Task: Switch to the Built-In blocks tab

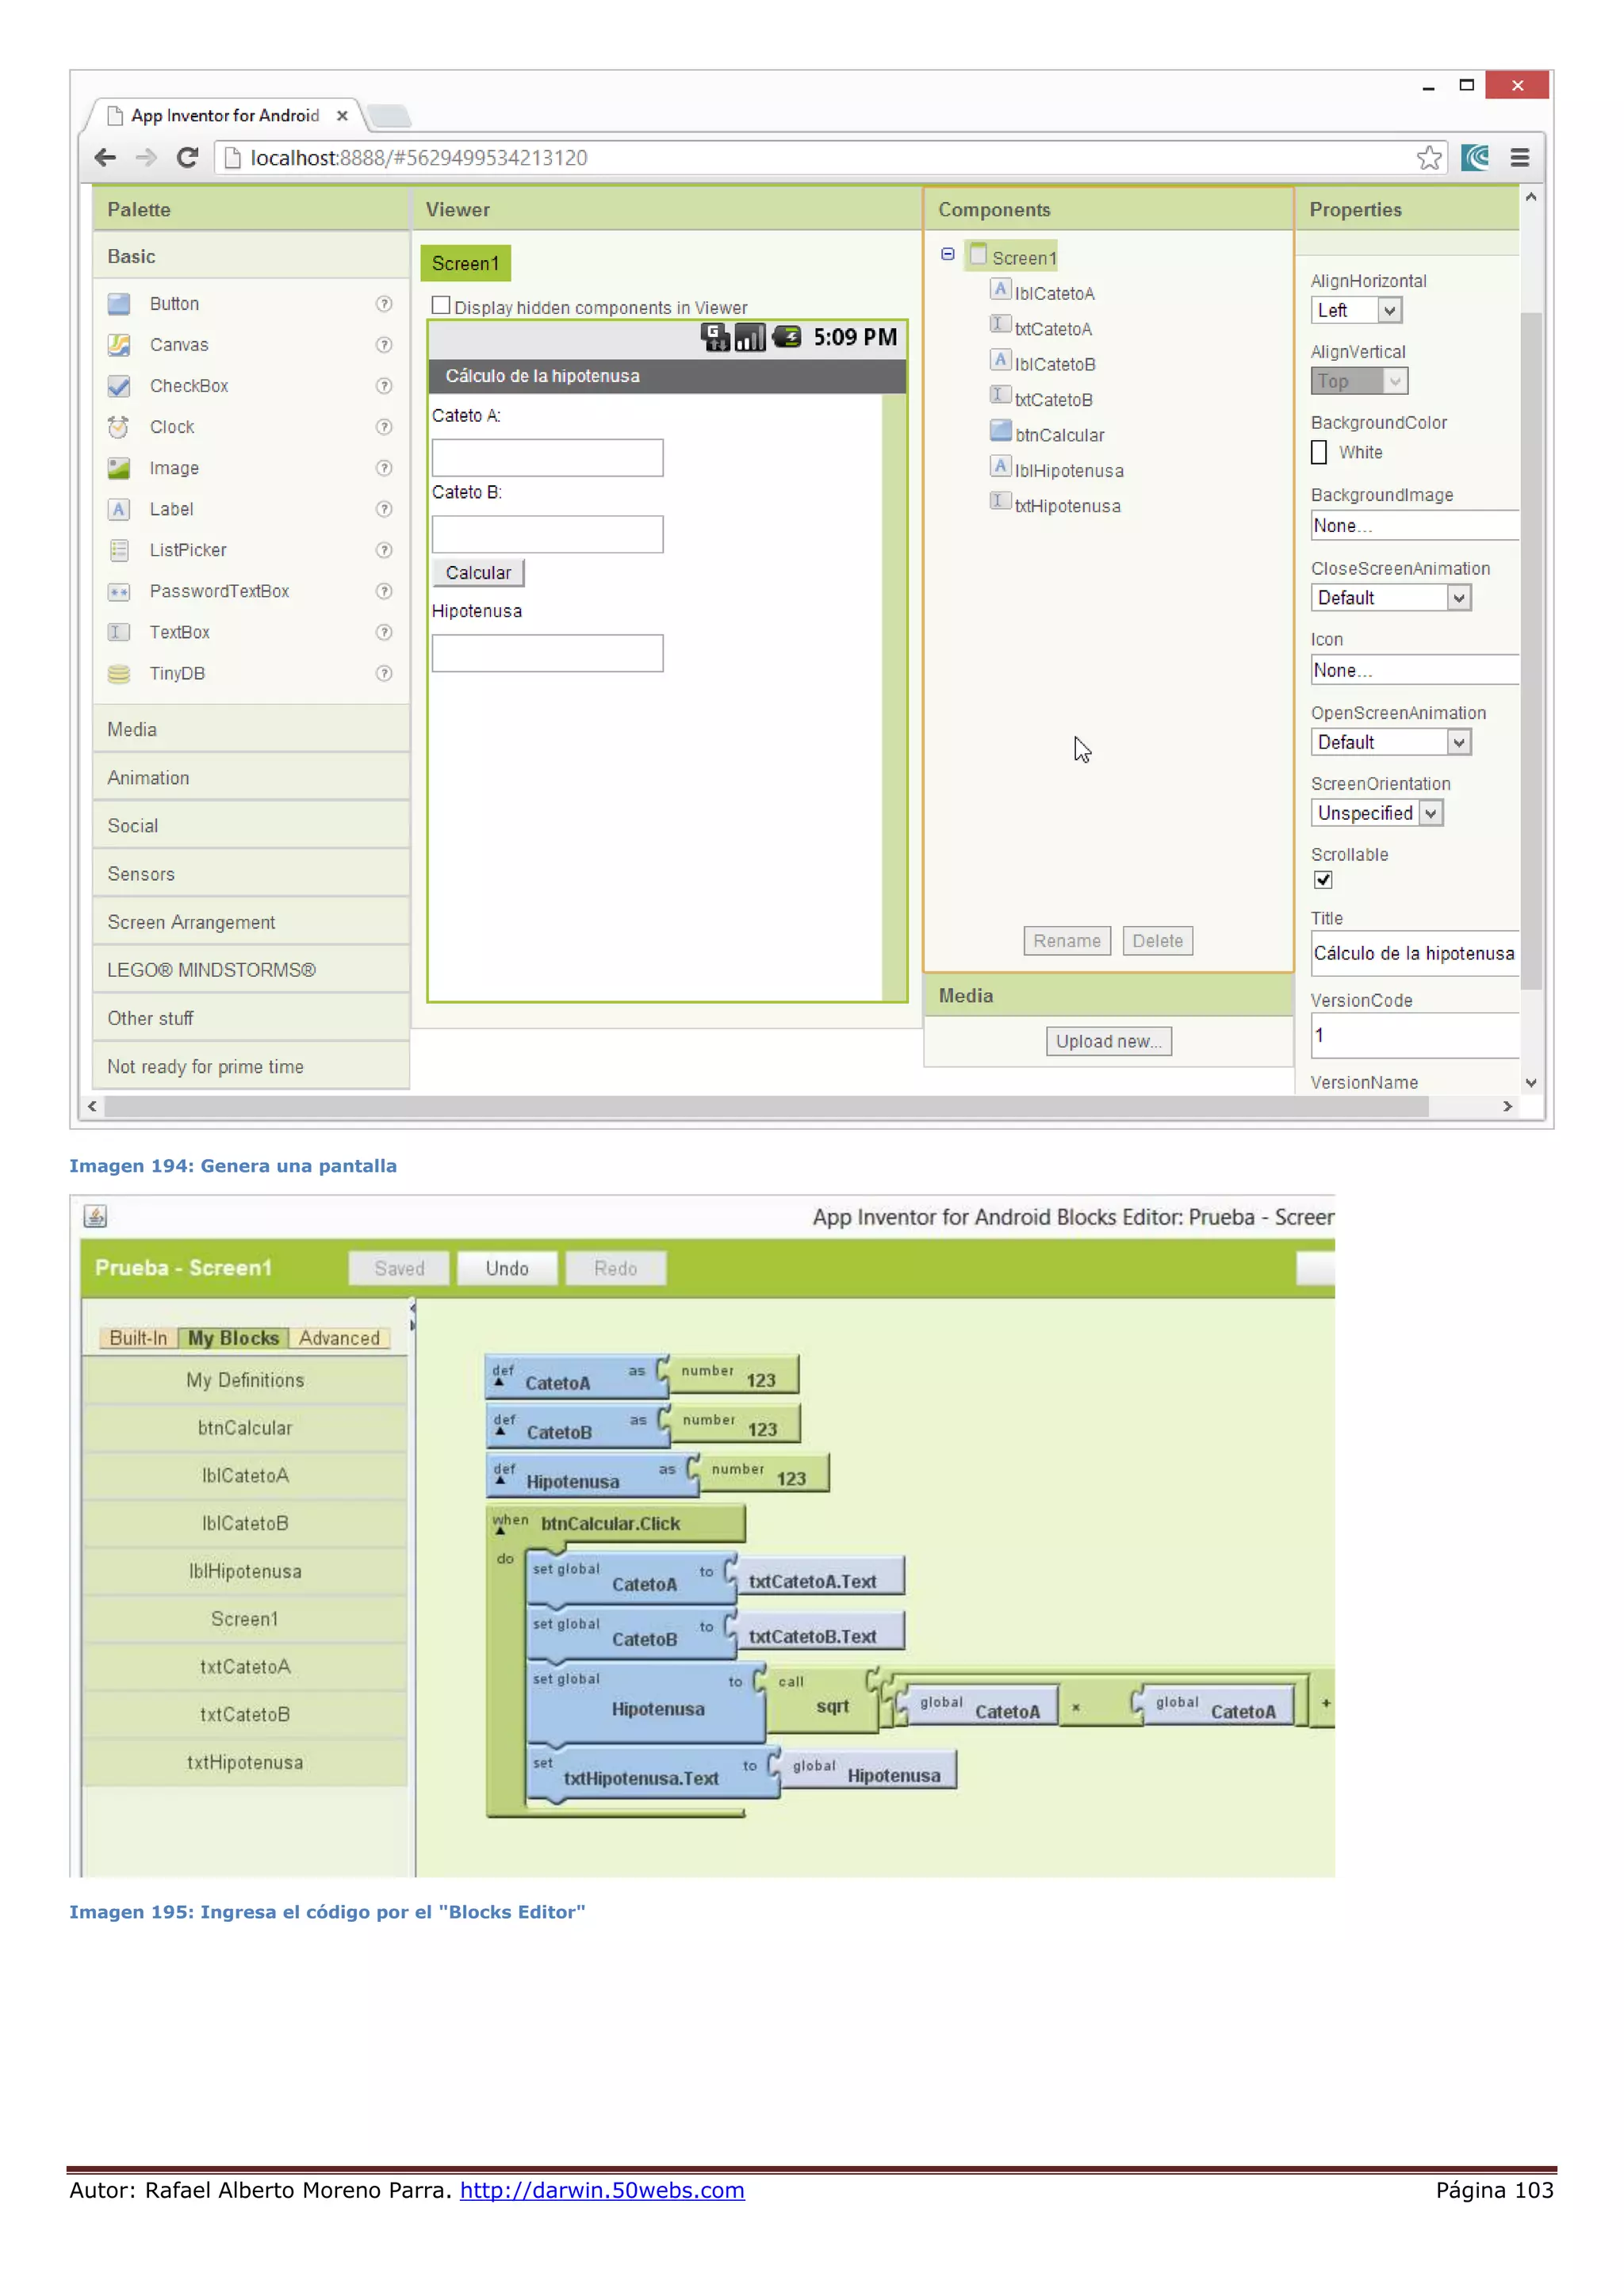Action: [x=138, y=1338]
